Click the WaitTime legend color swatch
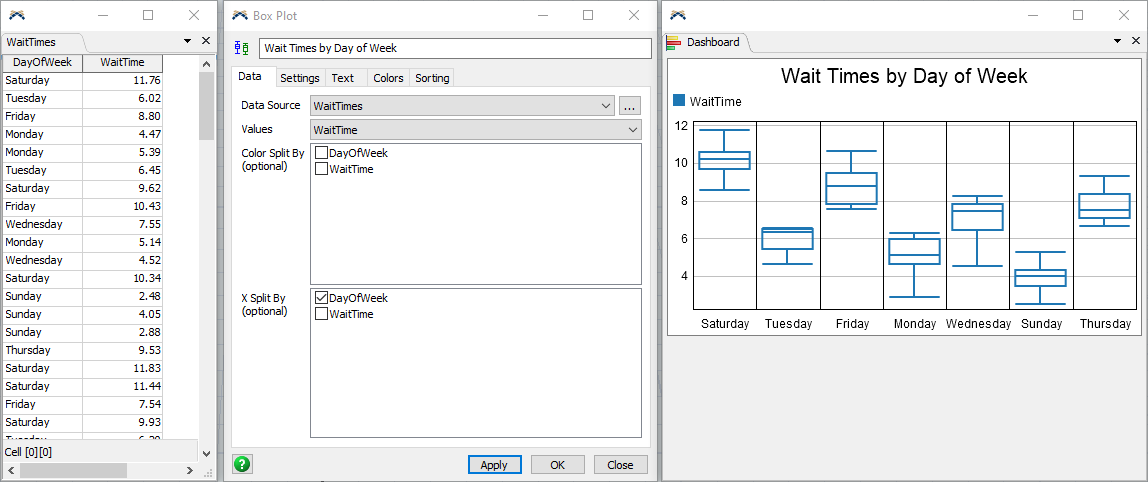Image resolution: width=1148 pixels, height=482 pixels. click(680, 101)
